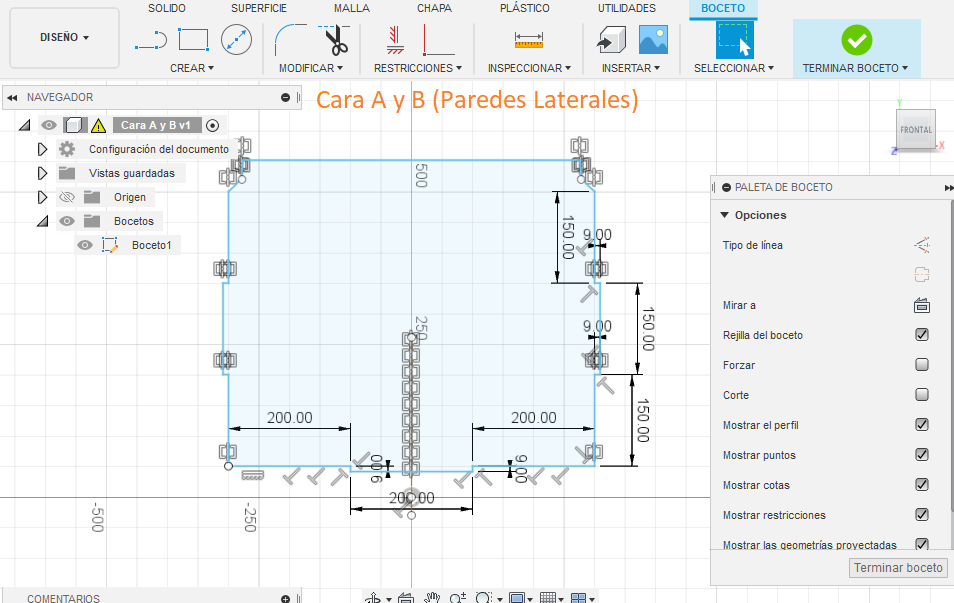The height and width of the screenshot is (603, 954).
Task: Click the gear icon of Configuración del documento
Action: point(67,149)
